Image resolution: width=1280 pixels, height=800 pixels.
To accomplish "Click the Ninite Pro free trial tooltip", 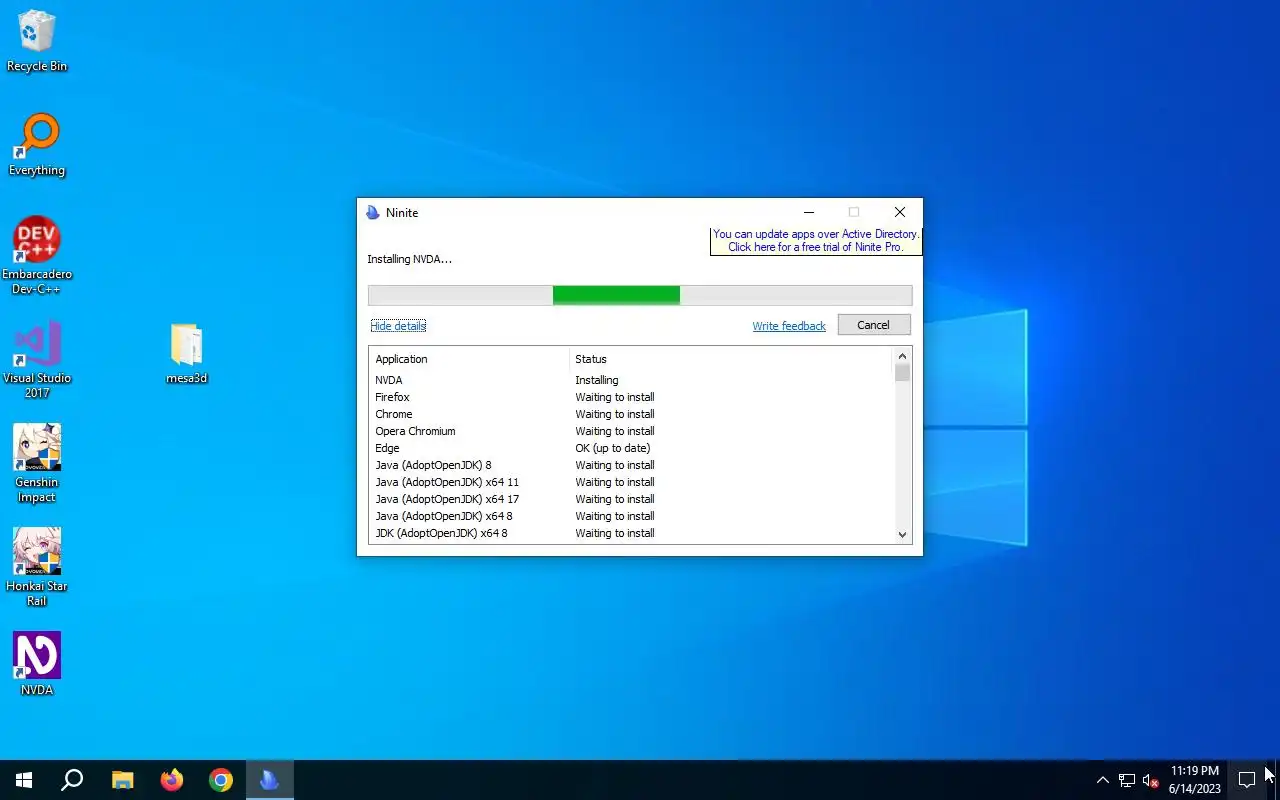I will (x=815, y=241).
